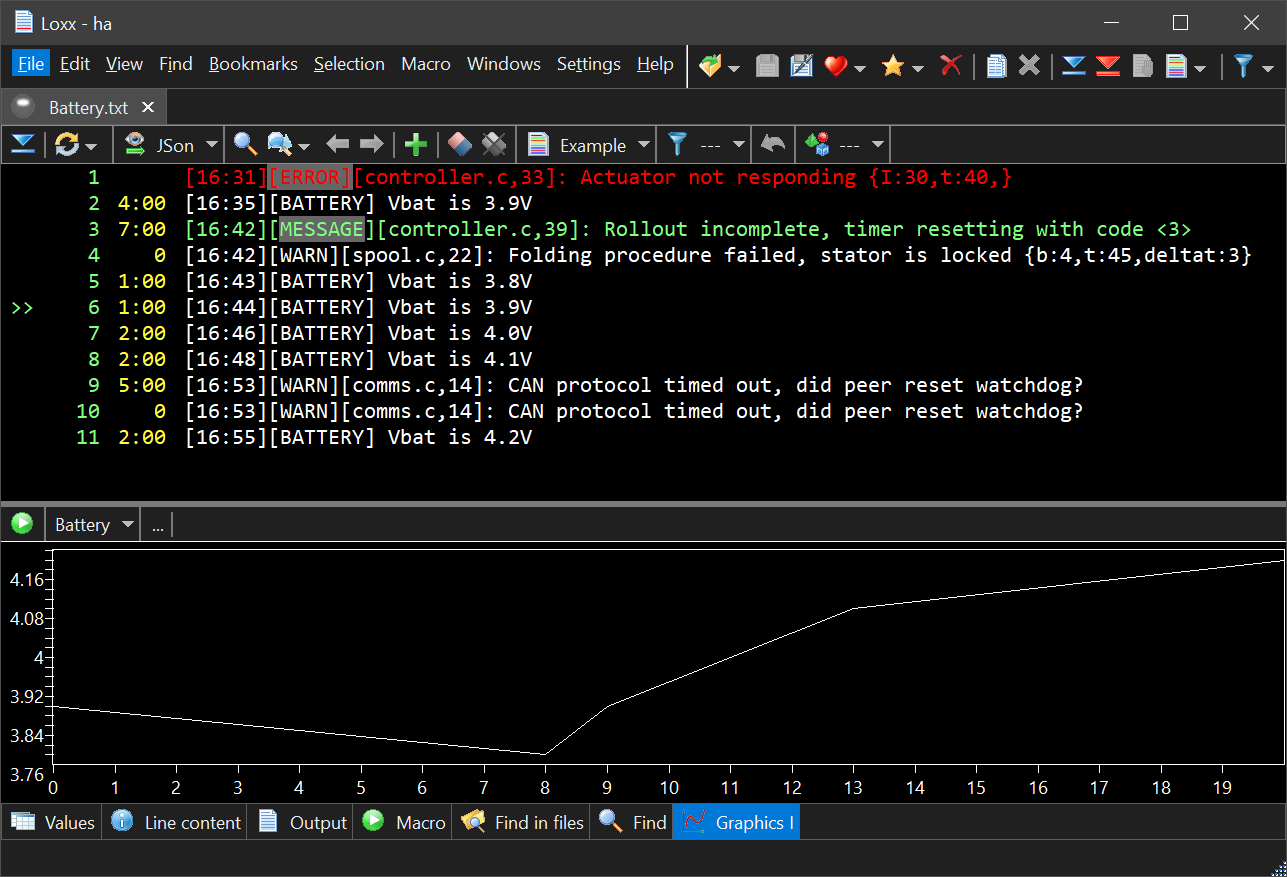Click the '...' button beside Battery dropdown
The width and height of the screenshot is (1287, 877).
157,524
